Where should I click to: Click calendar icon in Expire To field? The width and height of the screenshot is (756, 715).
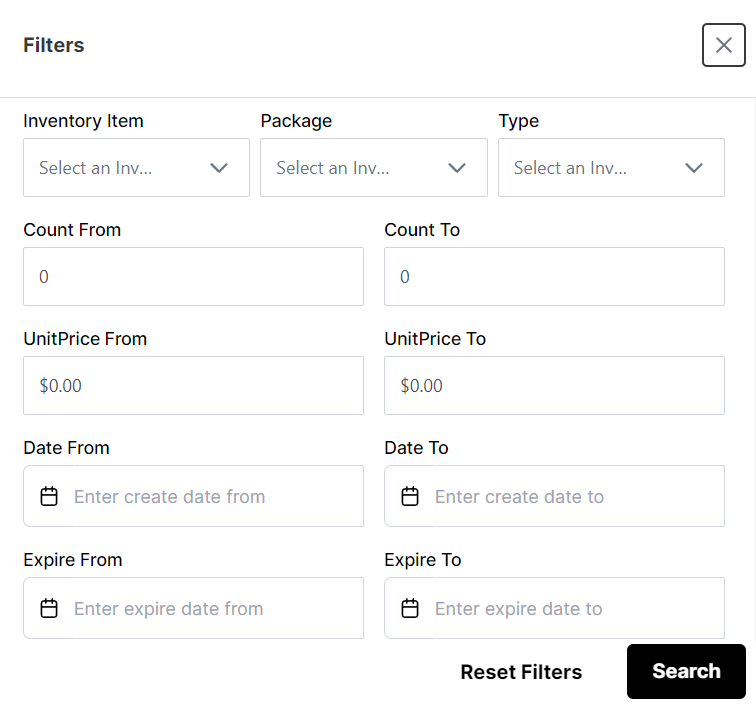(410, 608)
